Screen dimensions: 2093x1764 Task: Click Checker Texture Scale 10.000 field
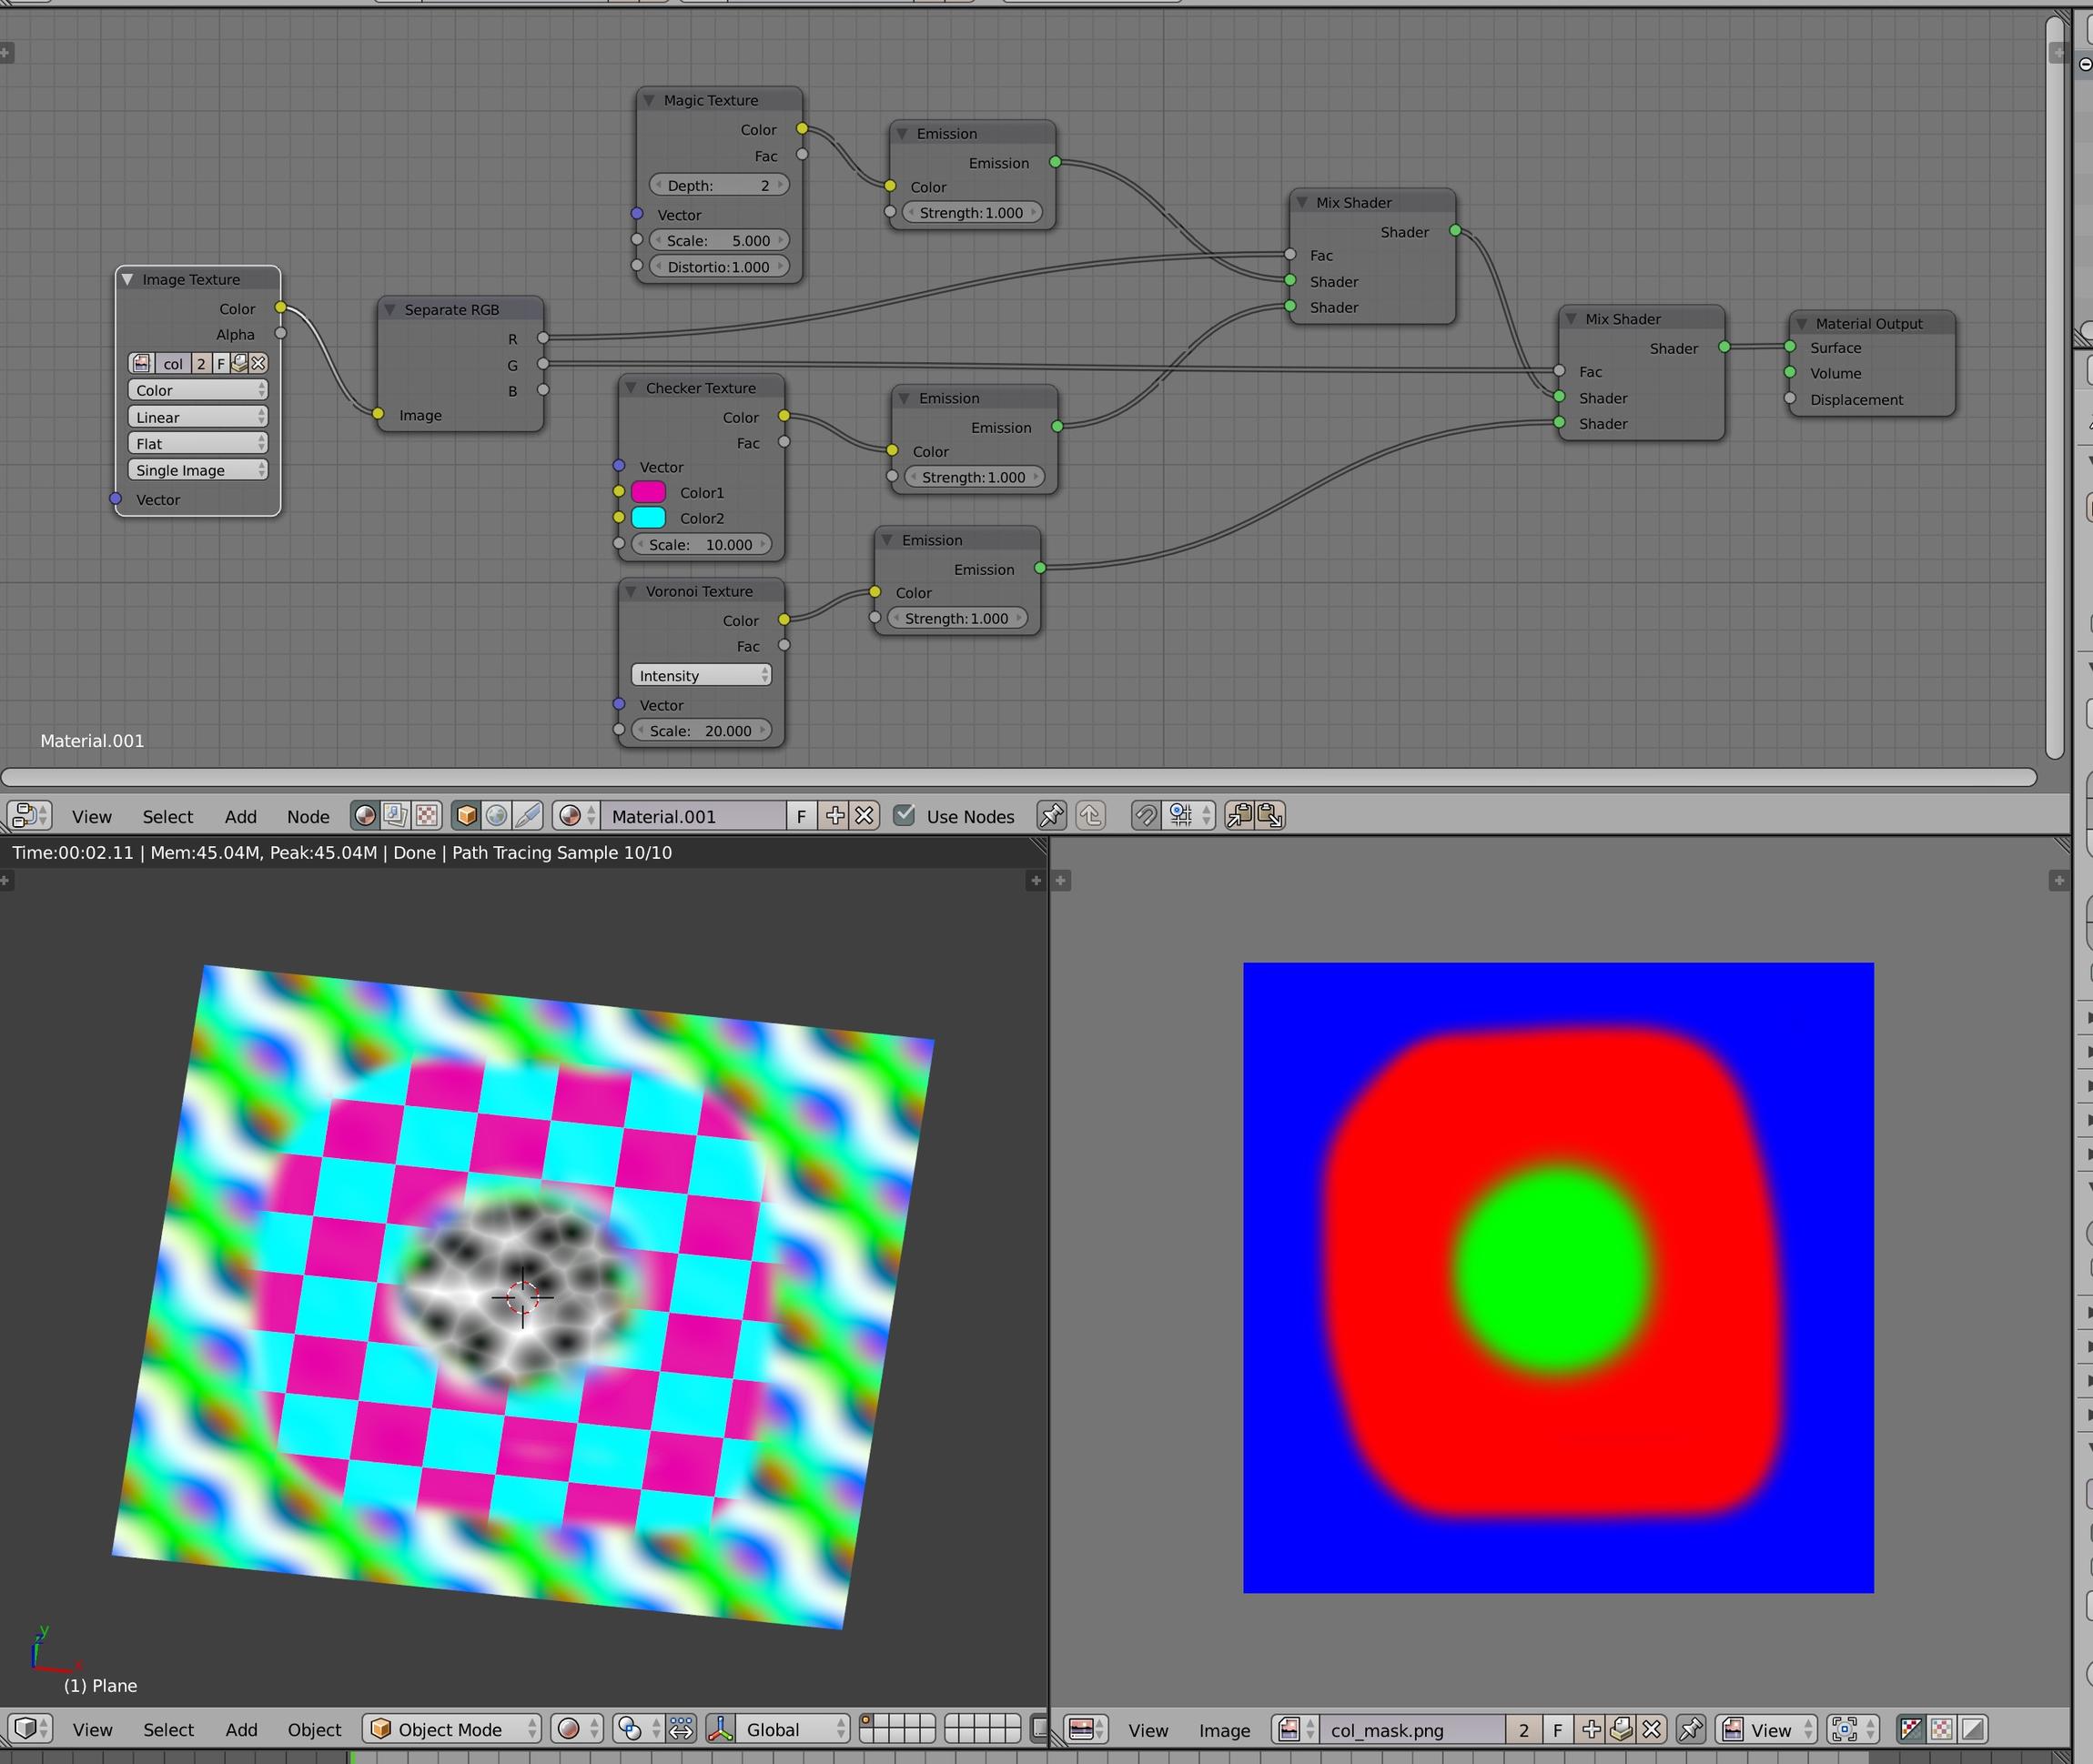coord(701,545)
